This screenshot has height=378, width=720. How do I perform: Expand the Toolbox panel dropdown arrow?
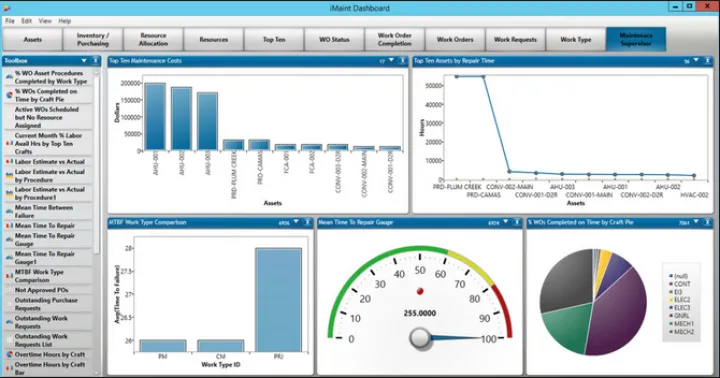coord(84,61)
